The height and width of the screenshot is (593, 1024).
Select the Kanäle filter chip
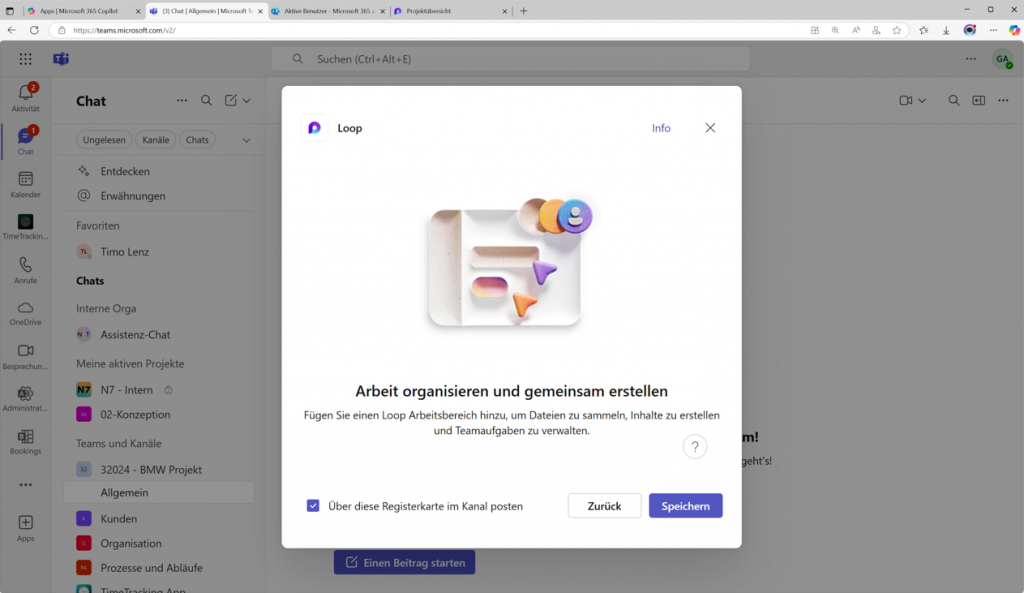pyautogui.click(x=155, y=139)
